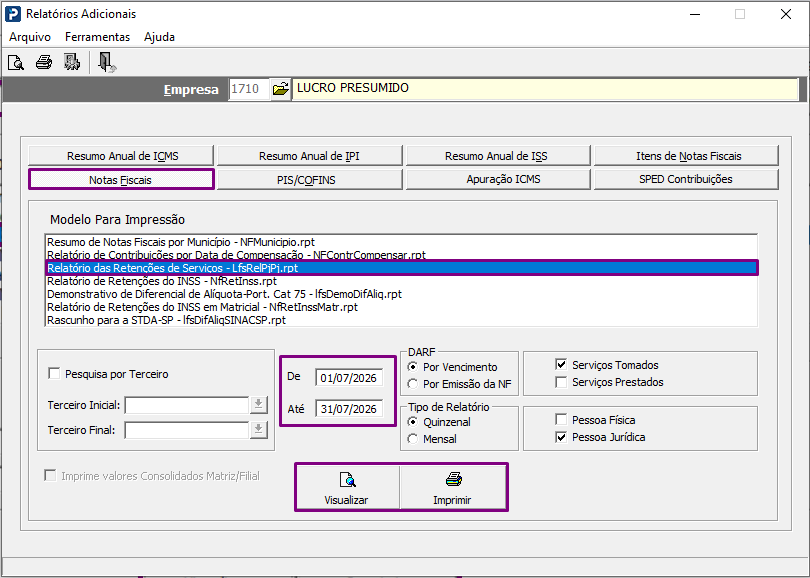
Task: Click the print setup toolbar icon
Action: point(72,63)
